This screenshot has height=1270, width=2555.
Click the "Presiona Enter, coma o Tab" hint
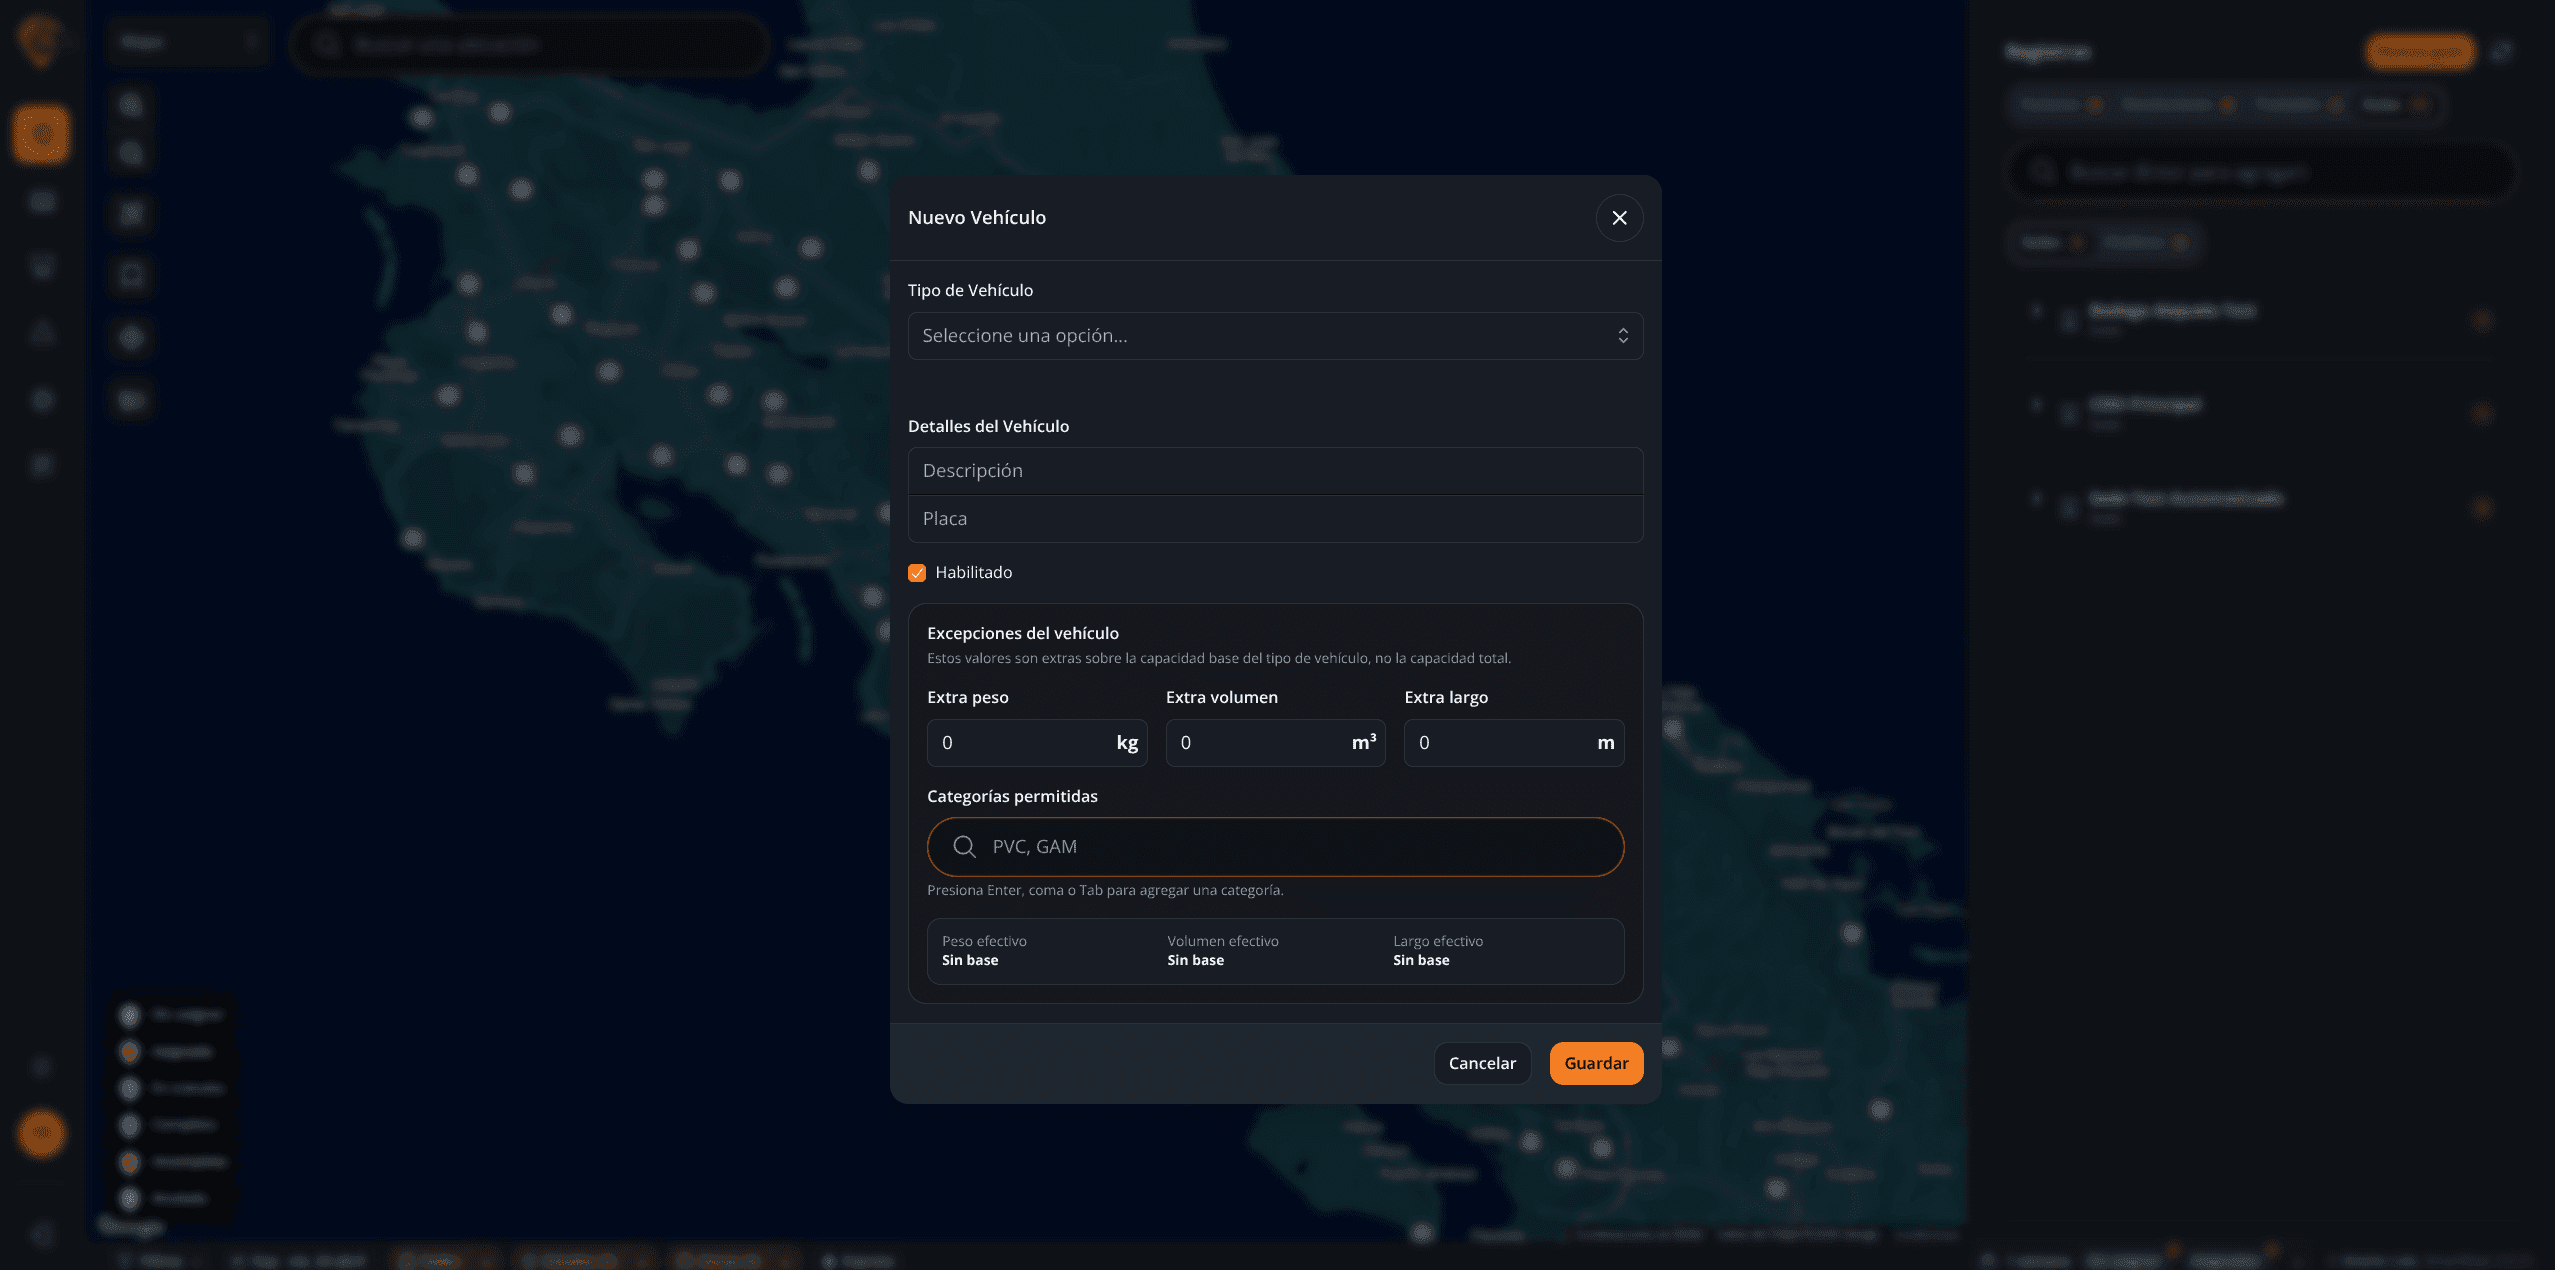tap(1105, 890)
